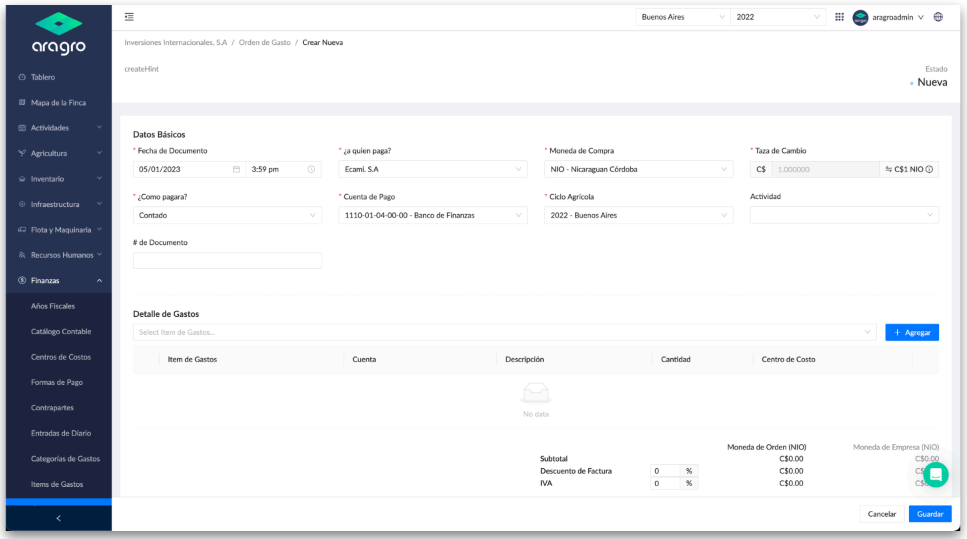Click the IVA percent field

(666, 483)
